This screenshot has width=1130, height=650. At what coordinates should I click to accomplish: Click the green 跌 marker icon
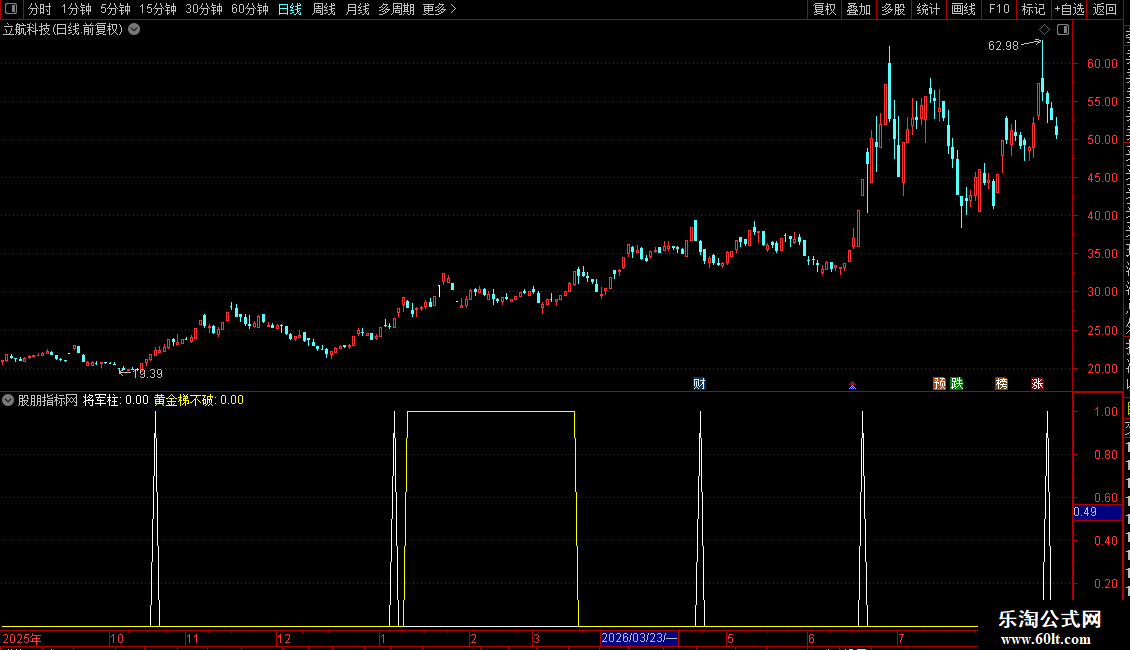click(x=957, y=383)
